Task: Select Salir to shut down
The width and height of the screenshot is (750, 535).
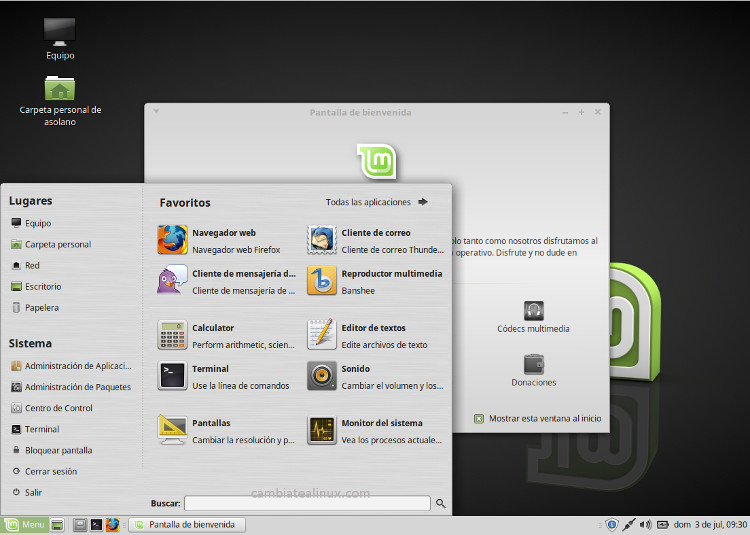Action: [x=26, y=492]
